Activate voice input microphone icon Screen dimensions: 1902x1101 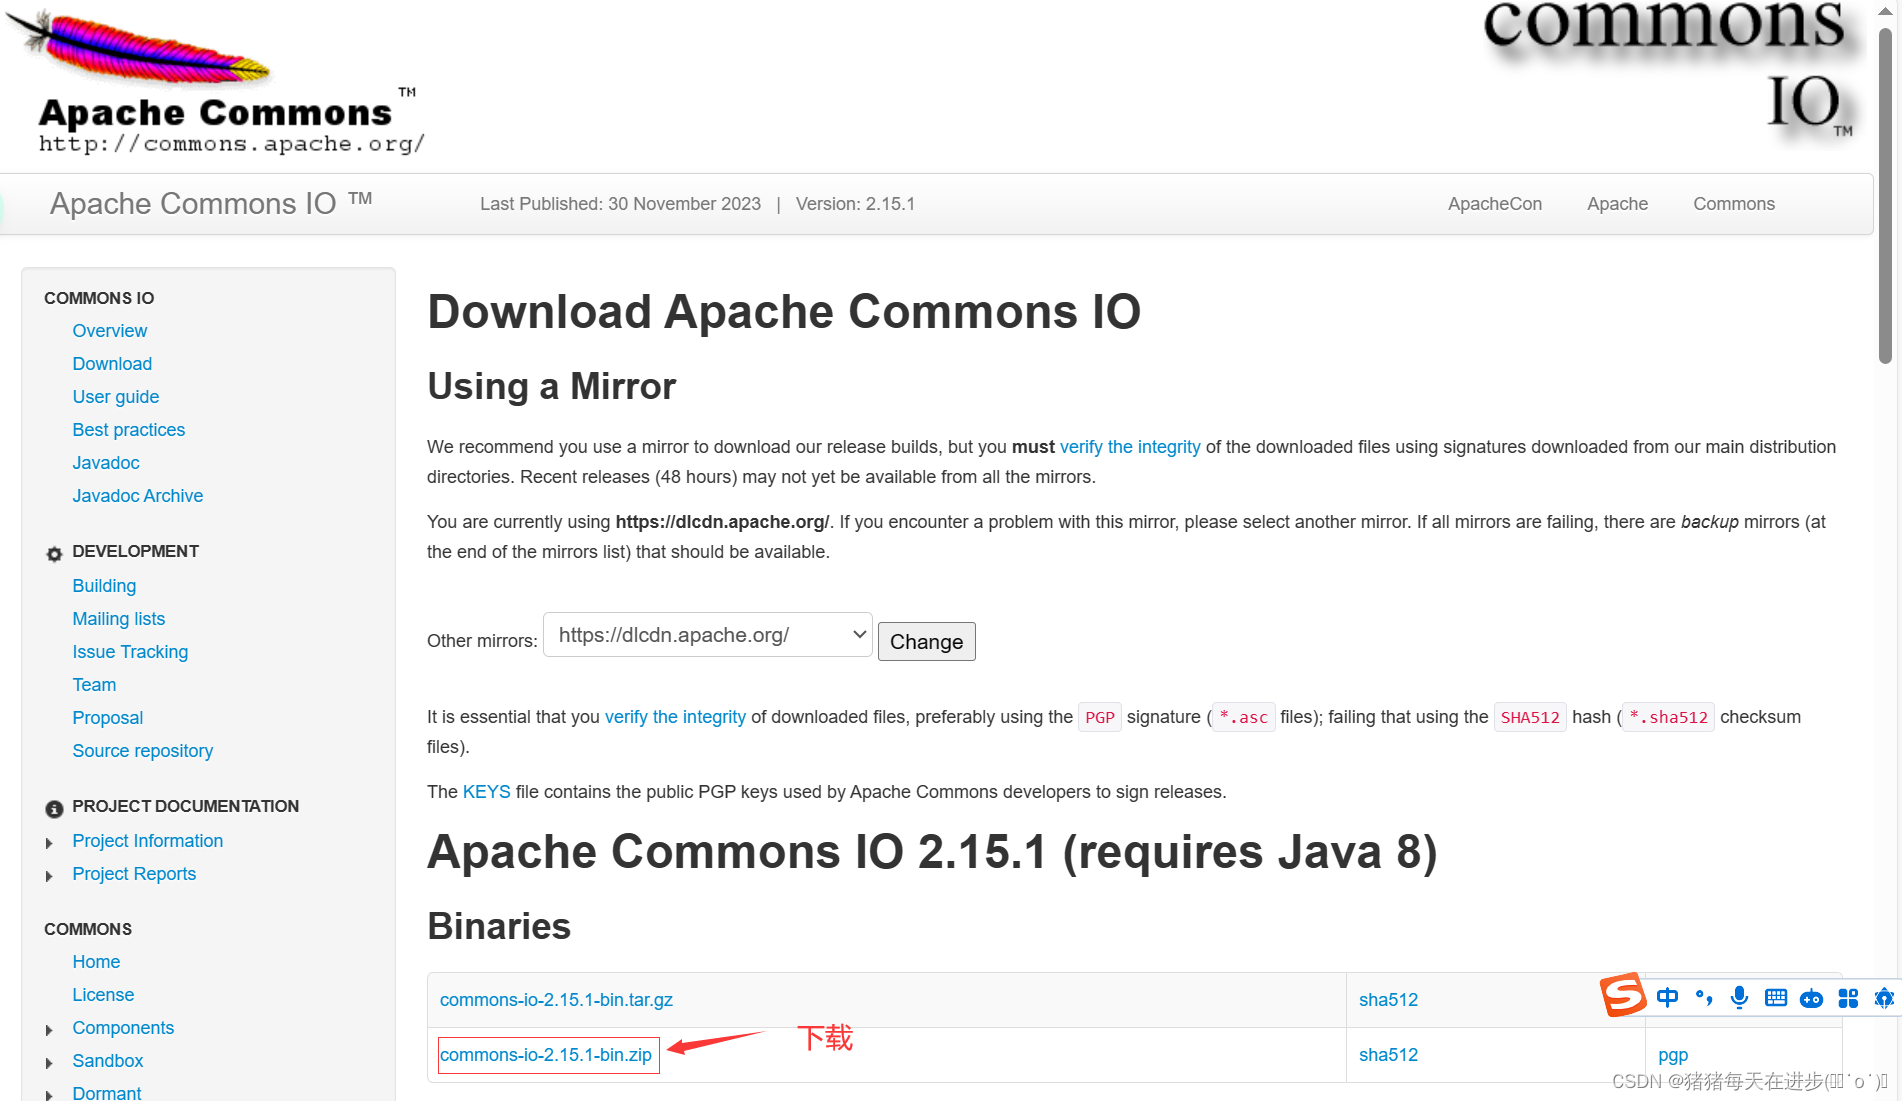[x=1740, y=997]
